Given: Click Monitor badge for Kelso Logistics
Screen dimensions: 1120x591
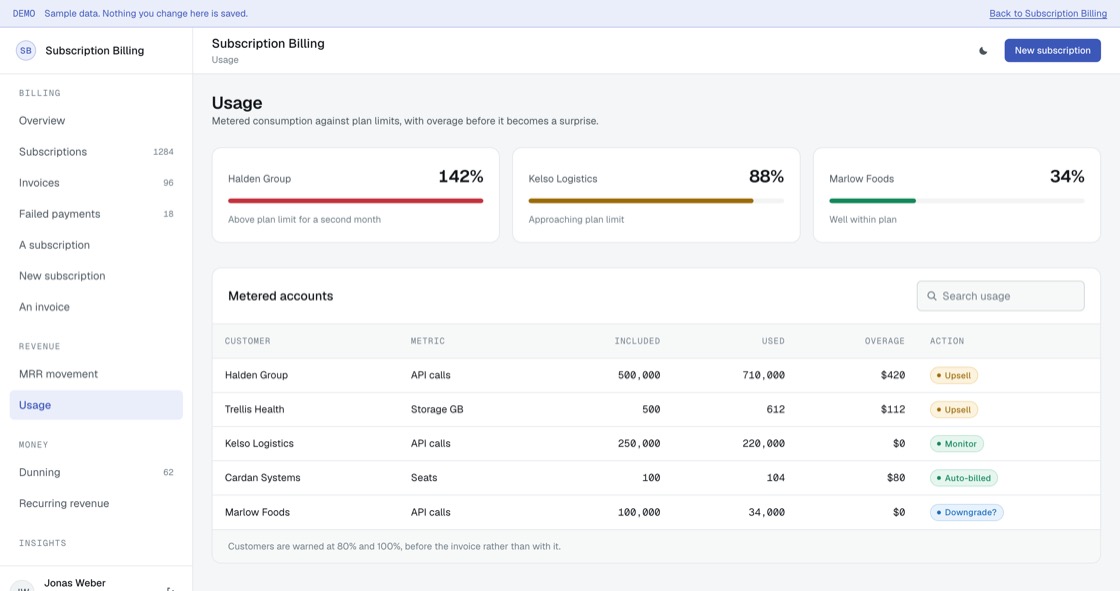Looking at the screenshot, I should (x=956, y=444).
